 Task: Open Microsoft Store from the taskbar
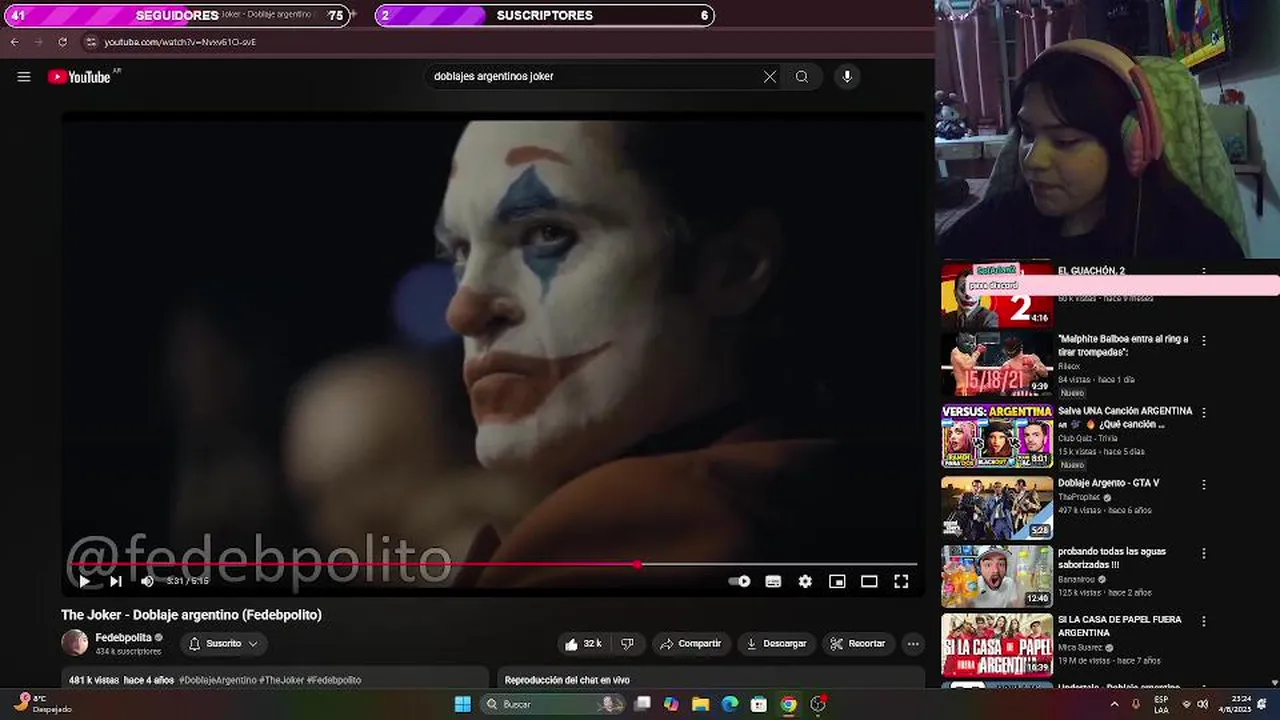coord(759,704)
